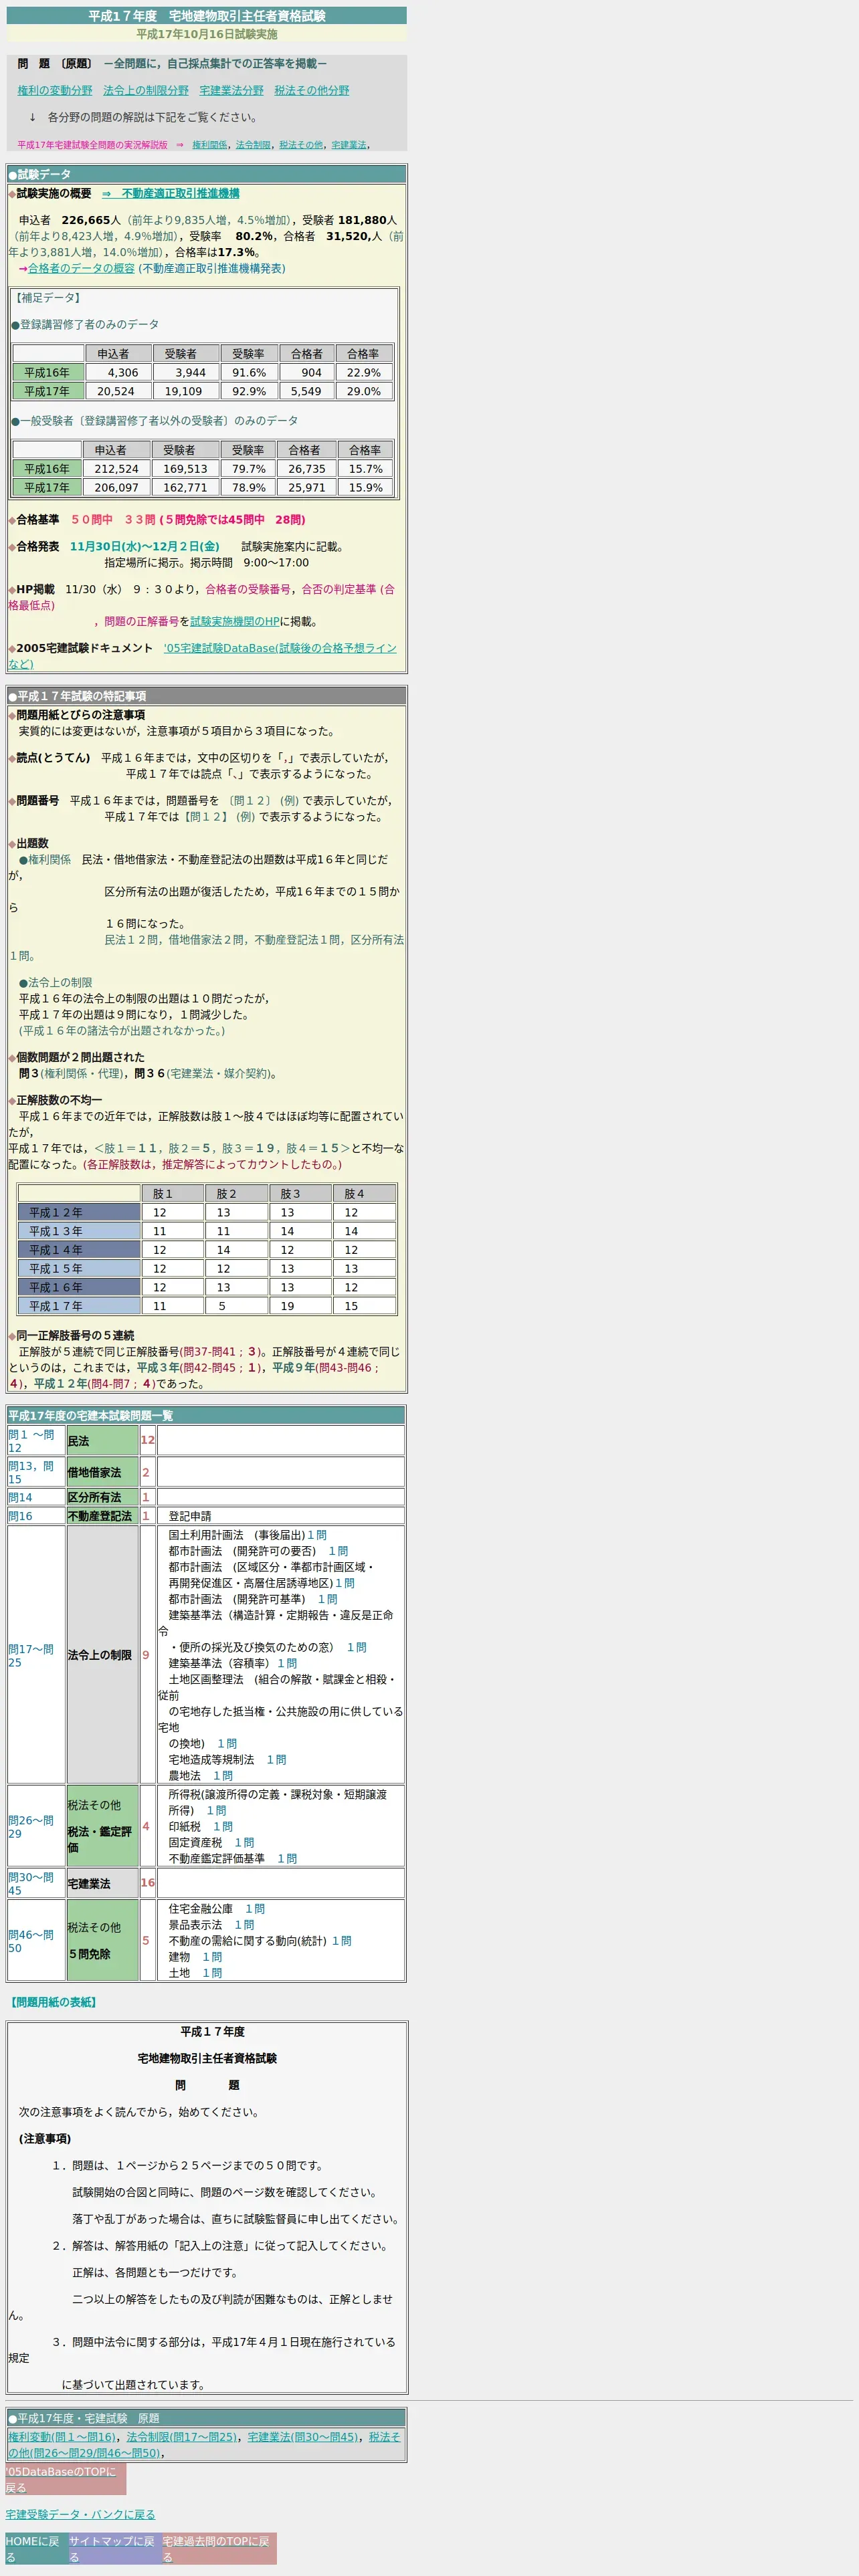
Task: Click the 1問 link beside 印紙税
Action: click(223, 1826)
